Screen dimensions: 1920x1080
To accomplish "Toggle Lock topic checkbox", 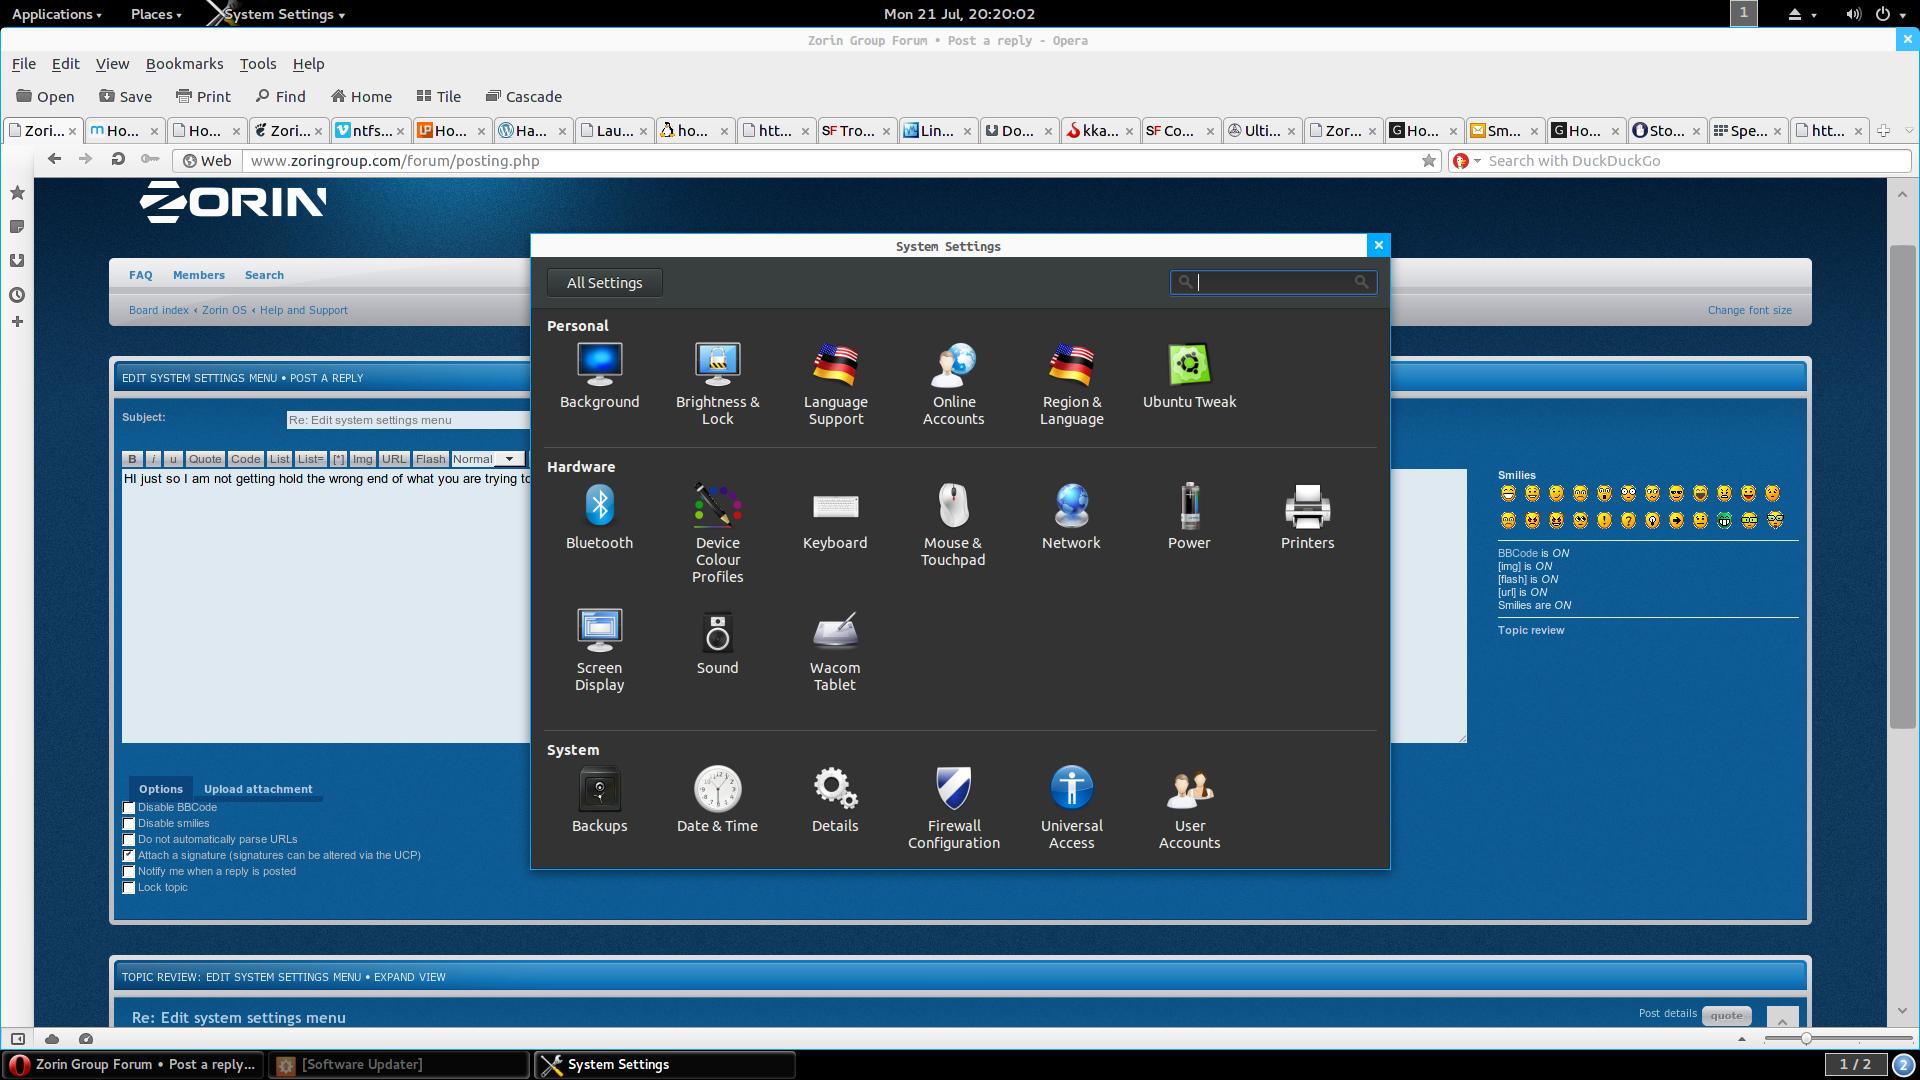I will 129,888.
